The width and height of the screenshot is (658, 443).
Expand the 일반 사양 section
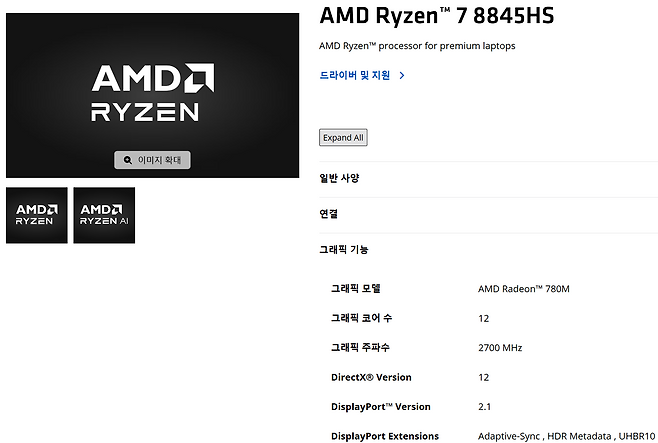coord(339,178)
